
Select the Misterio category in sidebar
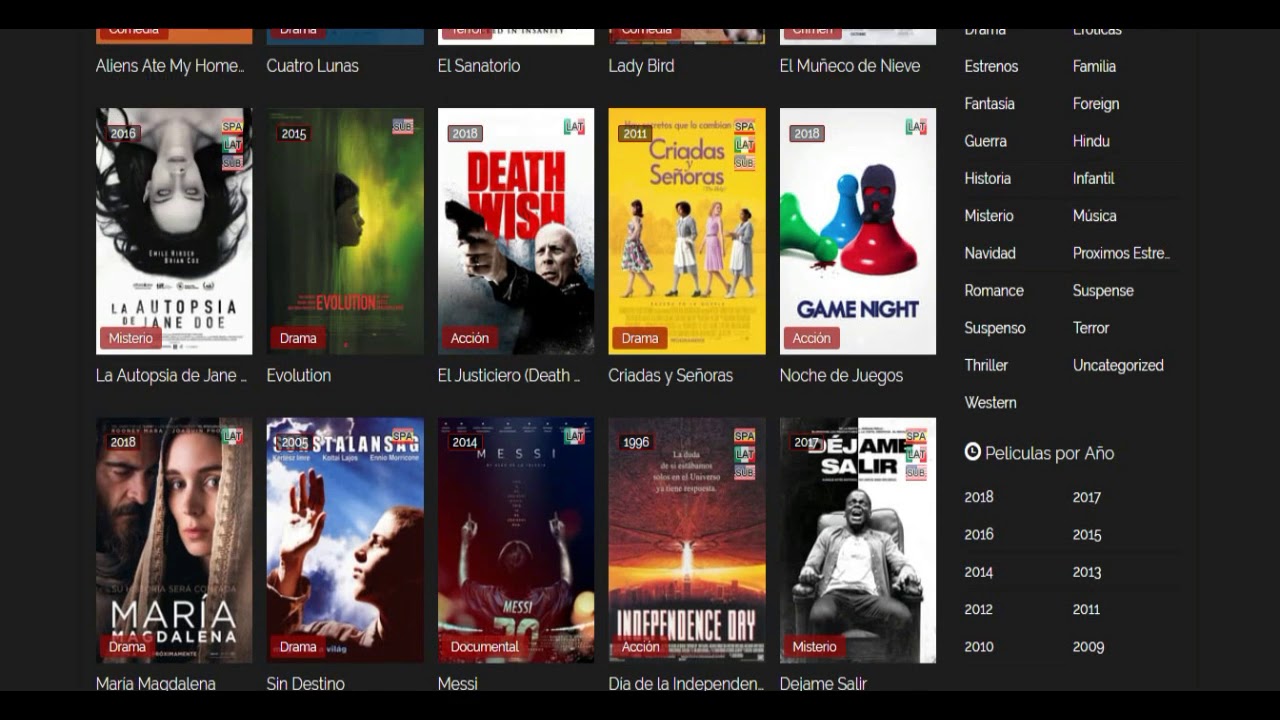[989, 216]
